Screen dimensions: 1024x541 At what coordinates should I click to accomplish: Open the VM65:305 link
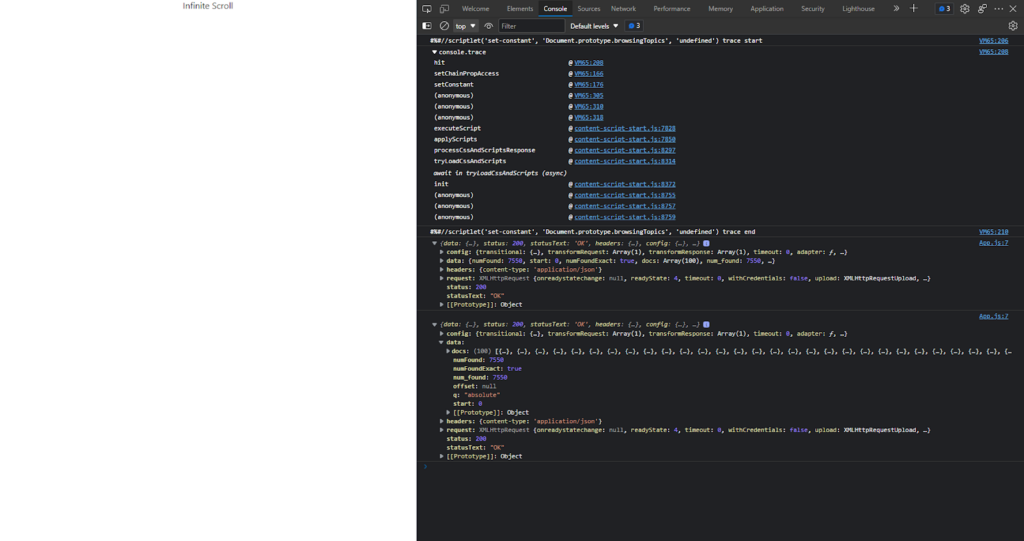point(588,95)
